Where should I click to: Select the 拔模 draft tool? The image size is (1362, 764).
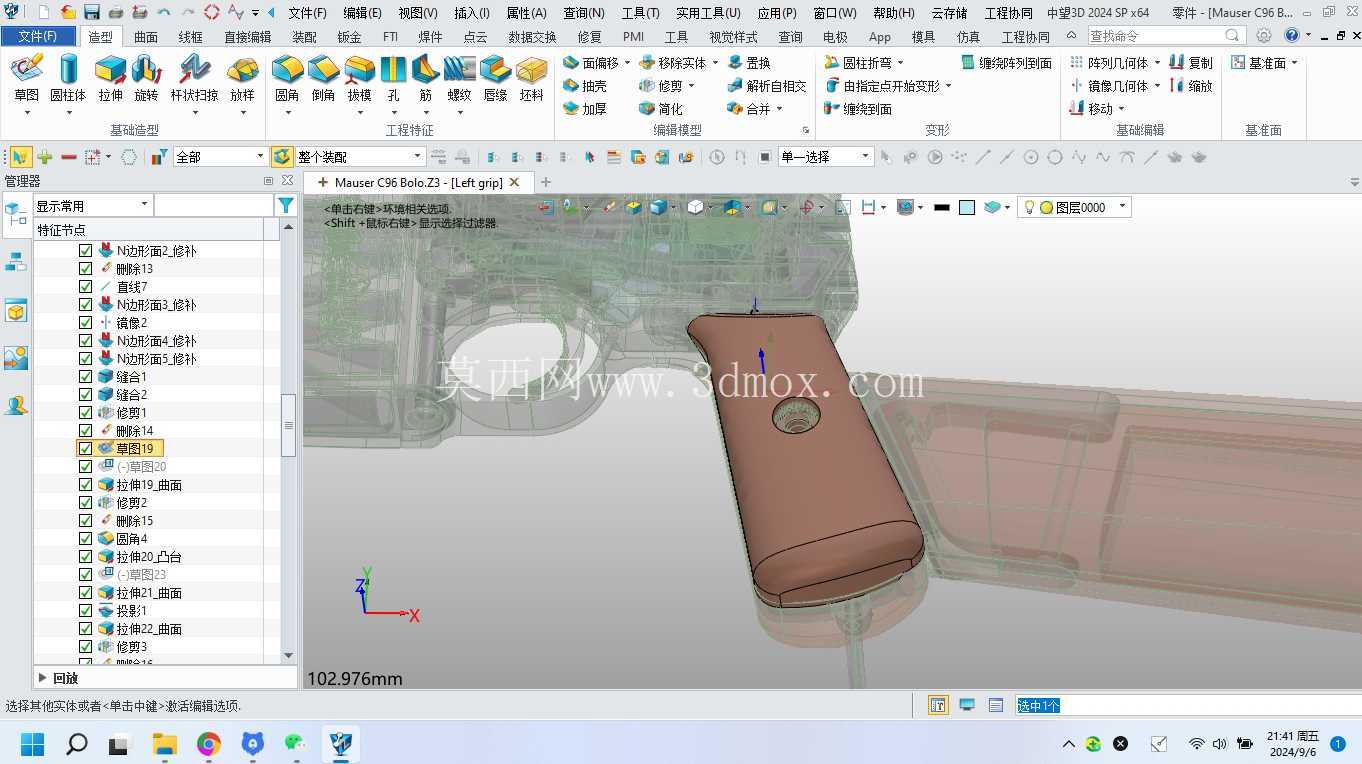[359, 78]
